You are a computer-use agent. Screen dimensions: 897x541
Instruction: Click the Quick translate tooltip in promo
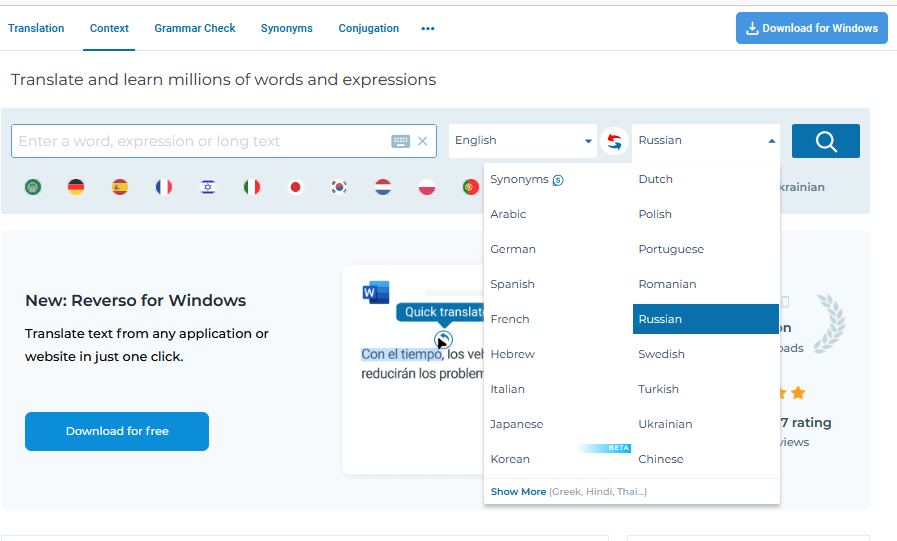tap(440, 312)
